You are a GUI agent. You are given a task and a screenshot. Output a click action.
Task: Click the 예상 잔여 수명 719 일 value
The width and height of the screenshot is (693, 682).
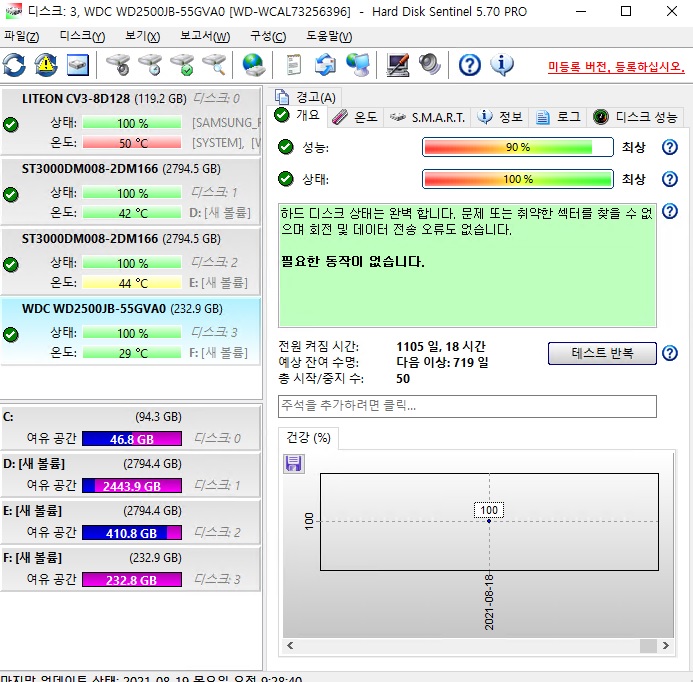tap(442, 362)
